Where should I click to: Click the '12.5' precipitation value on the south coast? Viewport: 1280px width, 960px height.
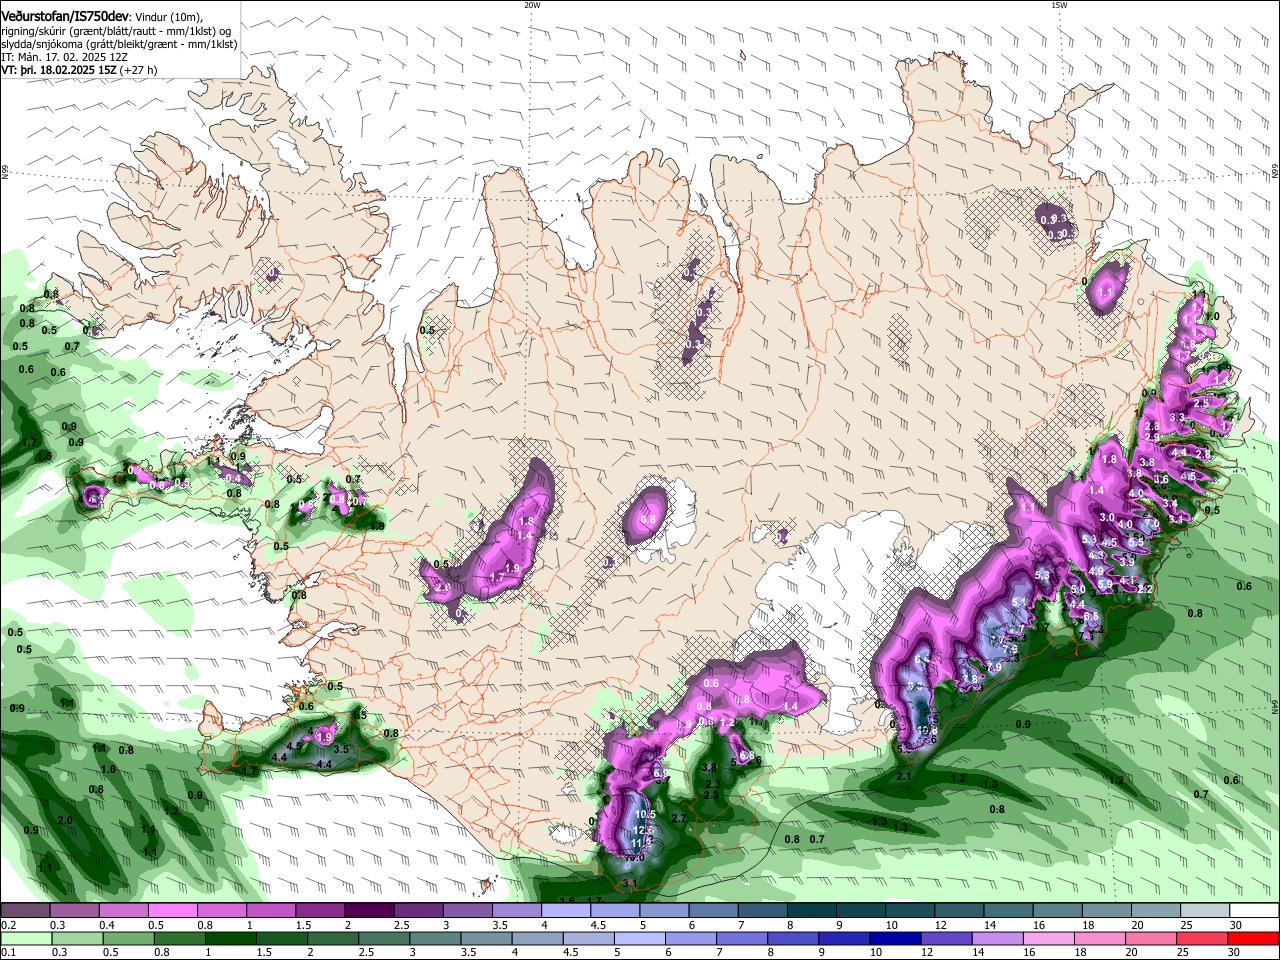coord(643,830)
